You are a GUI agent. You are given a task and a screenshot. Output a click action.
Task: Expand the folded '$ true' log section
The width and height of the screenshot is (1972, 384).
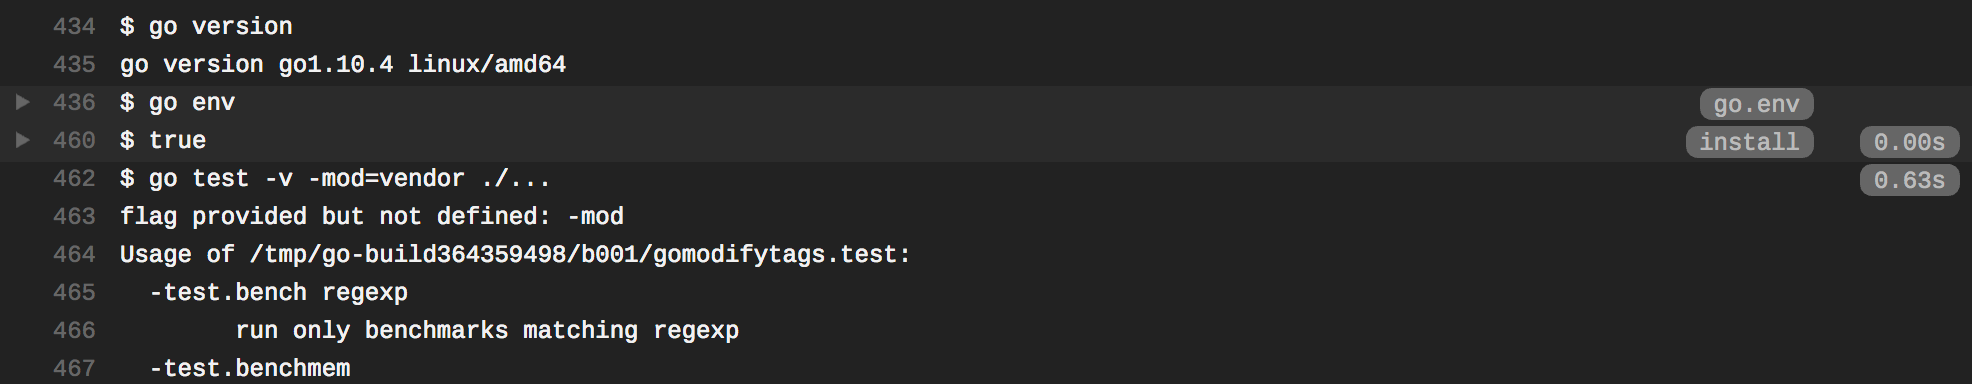pyautogui.click(x=23, y=140)
